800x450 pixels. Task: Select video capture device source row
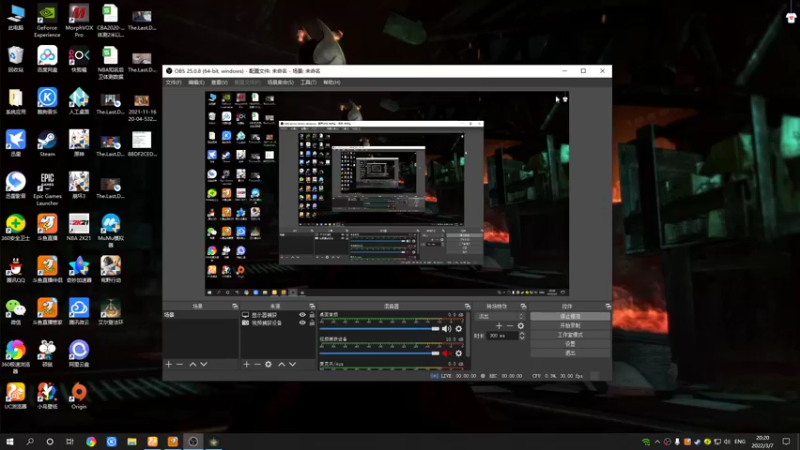click(278, 323)
